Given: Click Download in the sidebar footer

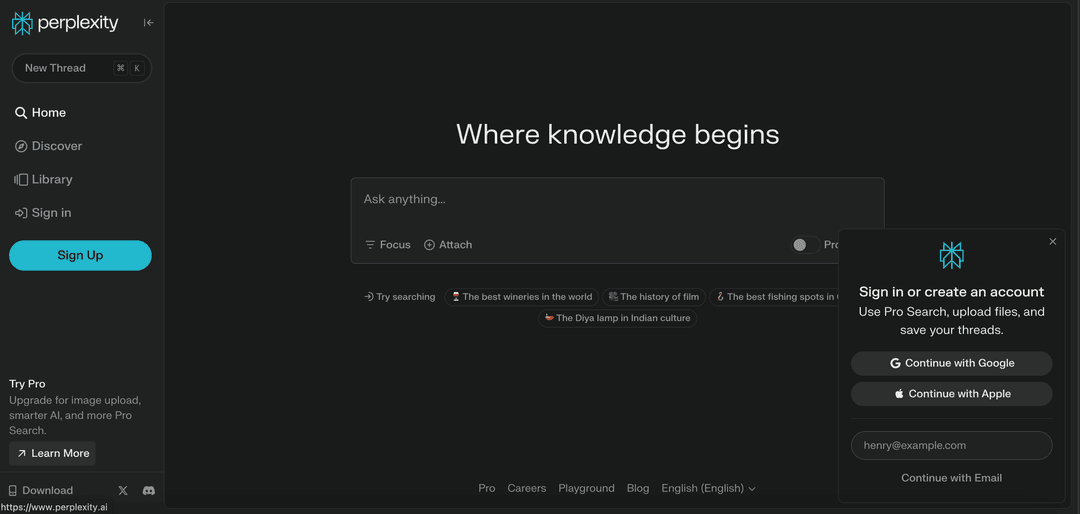Looking at the screenshot, I should pos(41,491).
